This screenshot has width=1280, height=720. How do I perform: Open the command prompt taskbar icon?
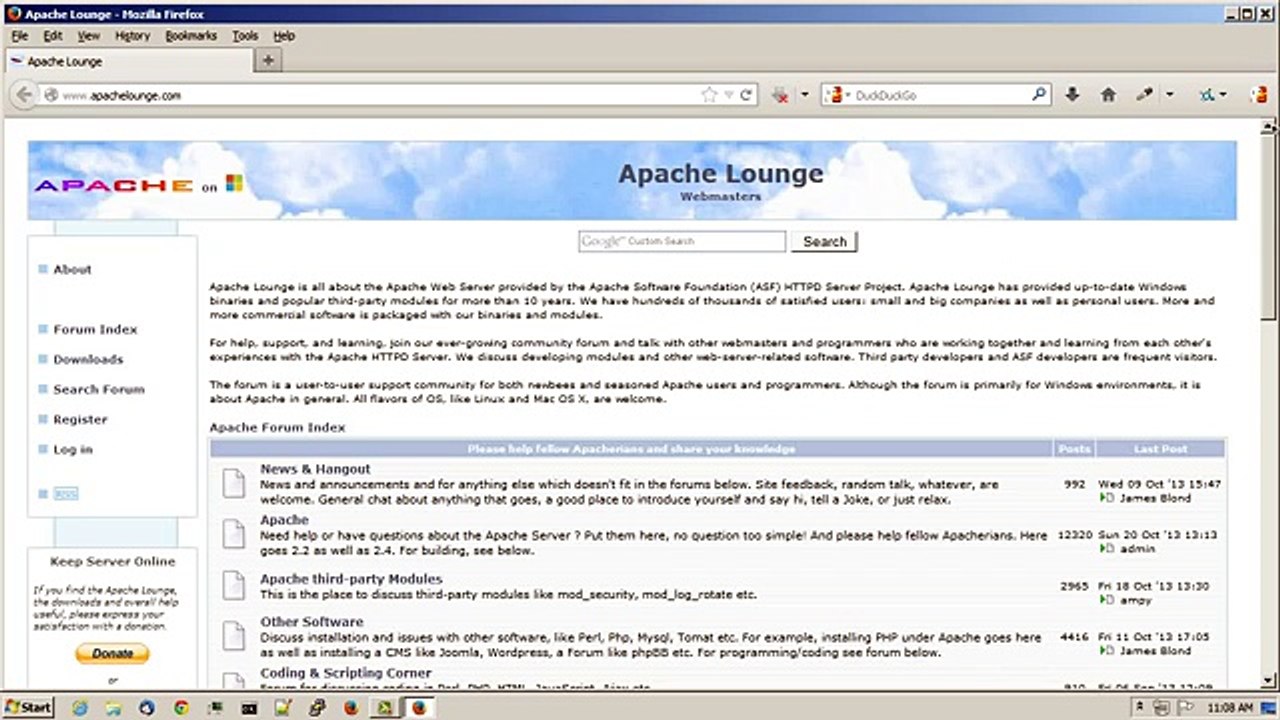tap(249, 707)
